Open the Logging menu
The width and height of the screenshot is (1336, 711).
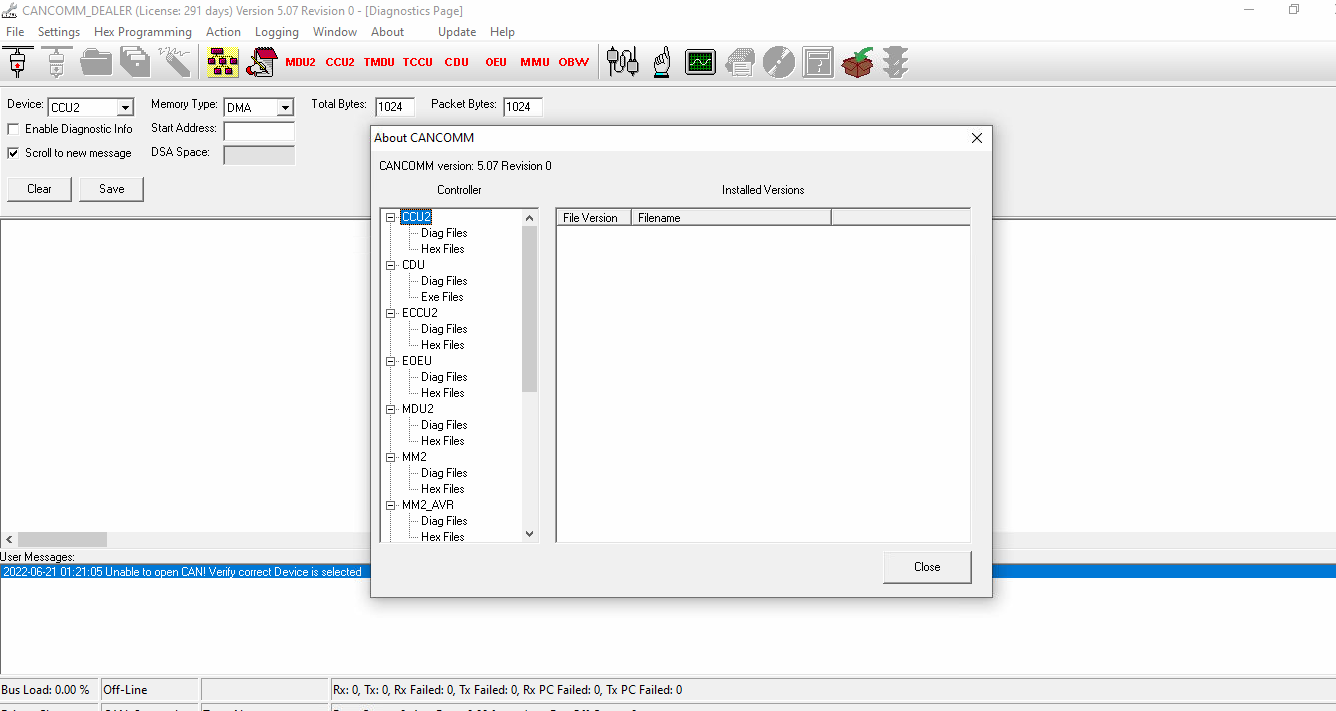(x=276, y=31)
